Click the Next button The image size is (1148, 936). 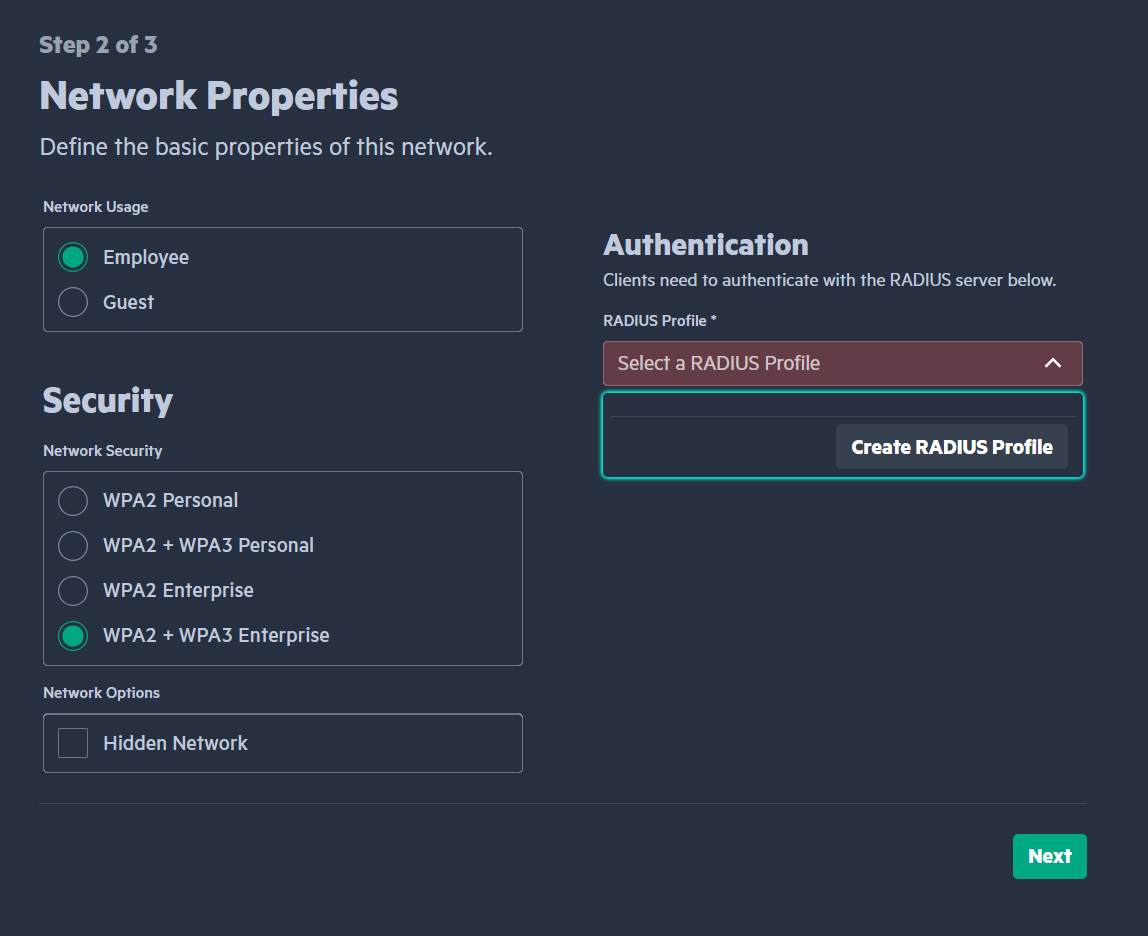[1049, 856]
